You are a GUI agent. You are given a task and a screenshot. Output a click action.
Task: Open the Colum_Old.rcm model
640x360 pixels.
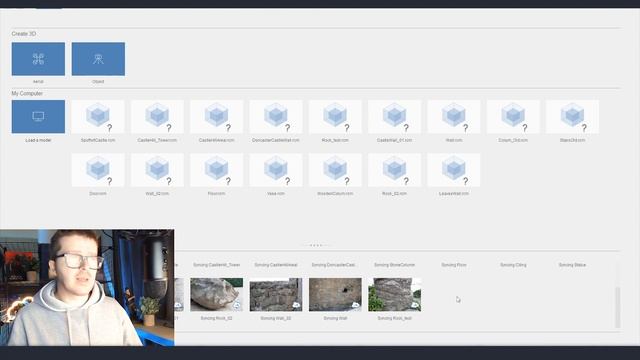(513, 117)
